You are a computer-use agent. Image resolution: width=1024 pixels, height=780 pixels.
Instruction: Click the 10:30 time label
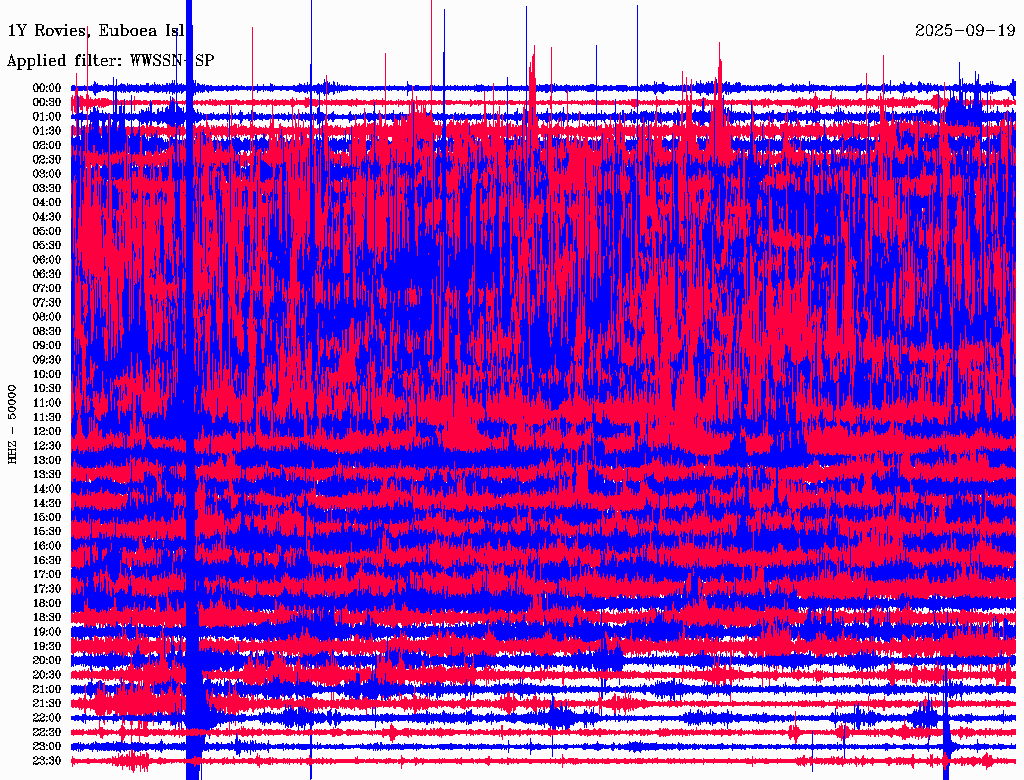pyautogui.click(x=47, y=388)
